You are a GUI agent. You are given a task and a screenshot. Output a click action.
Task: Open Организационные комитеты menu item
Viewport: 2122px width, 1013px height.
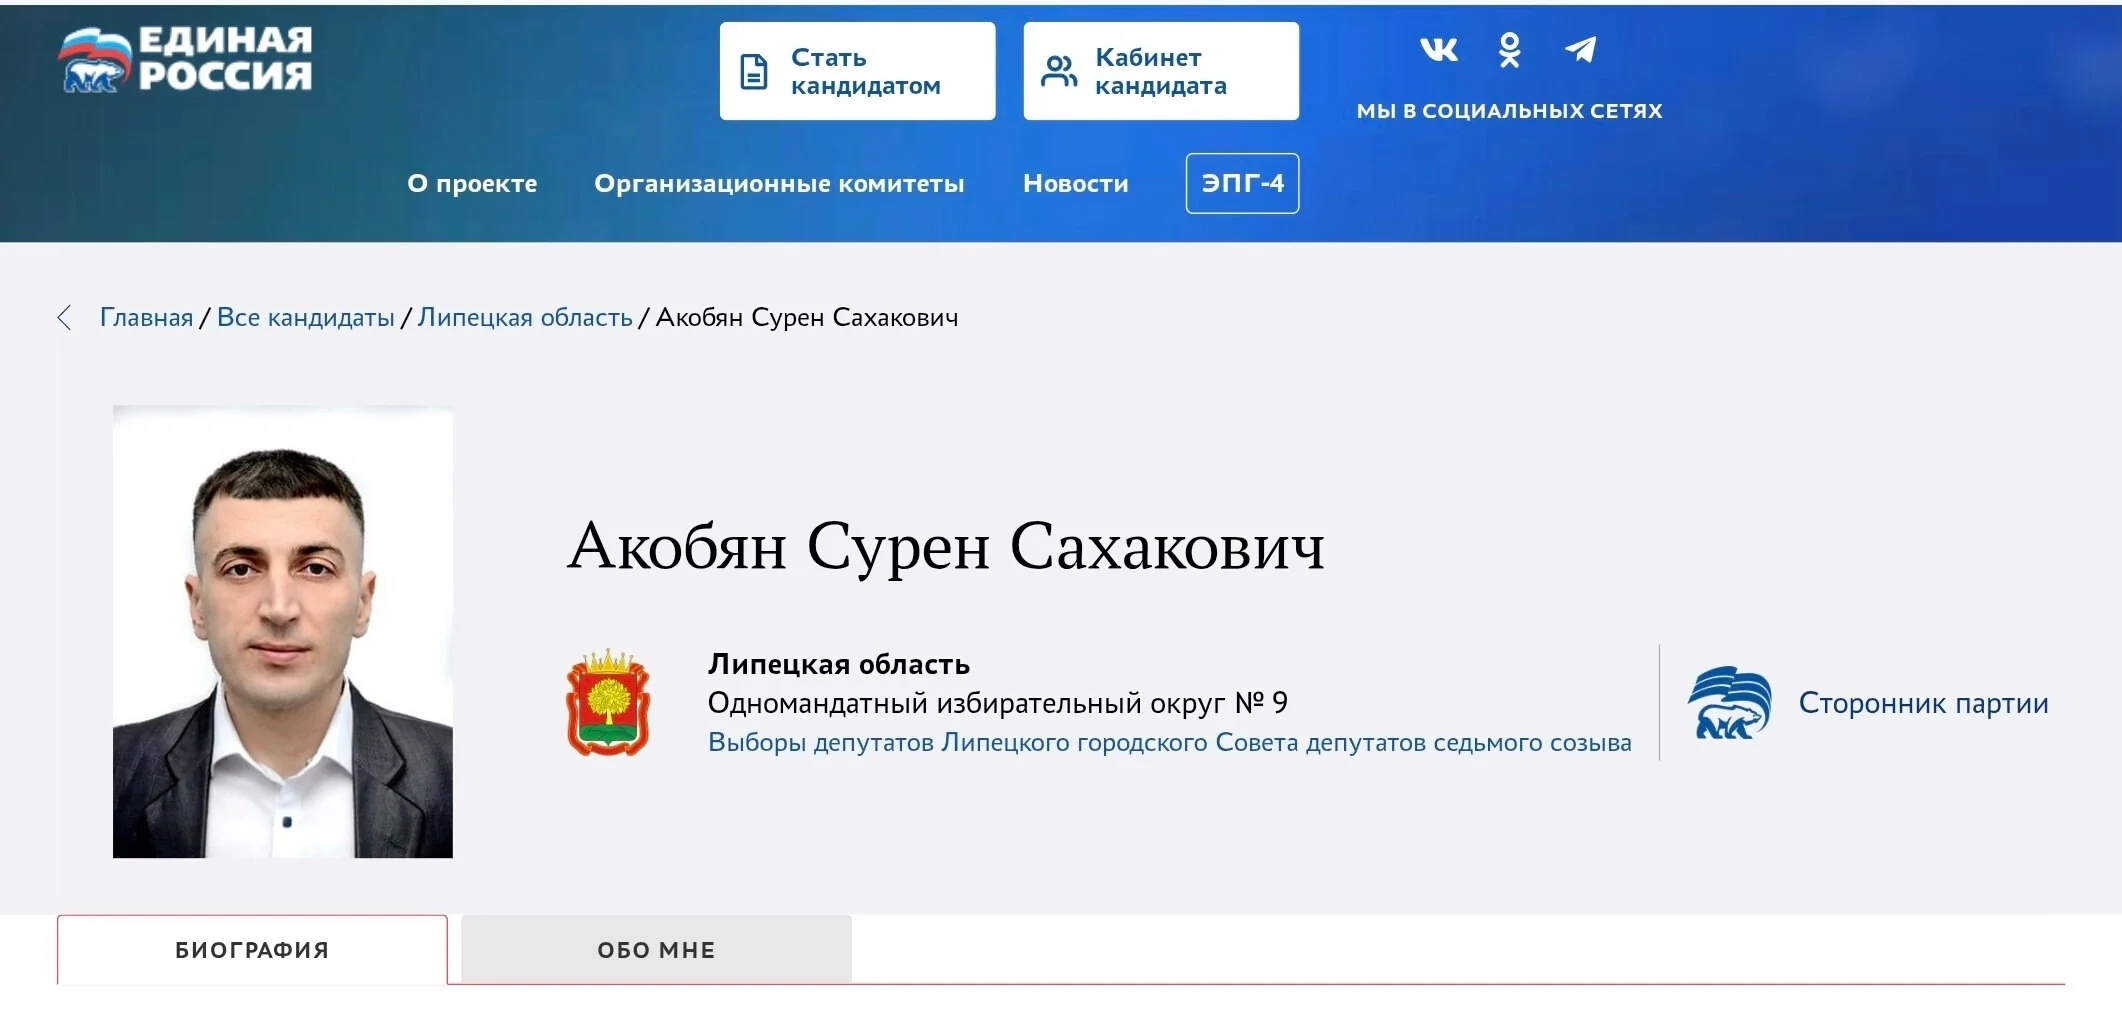tap(779, 184)
